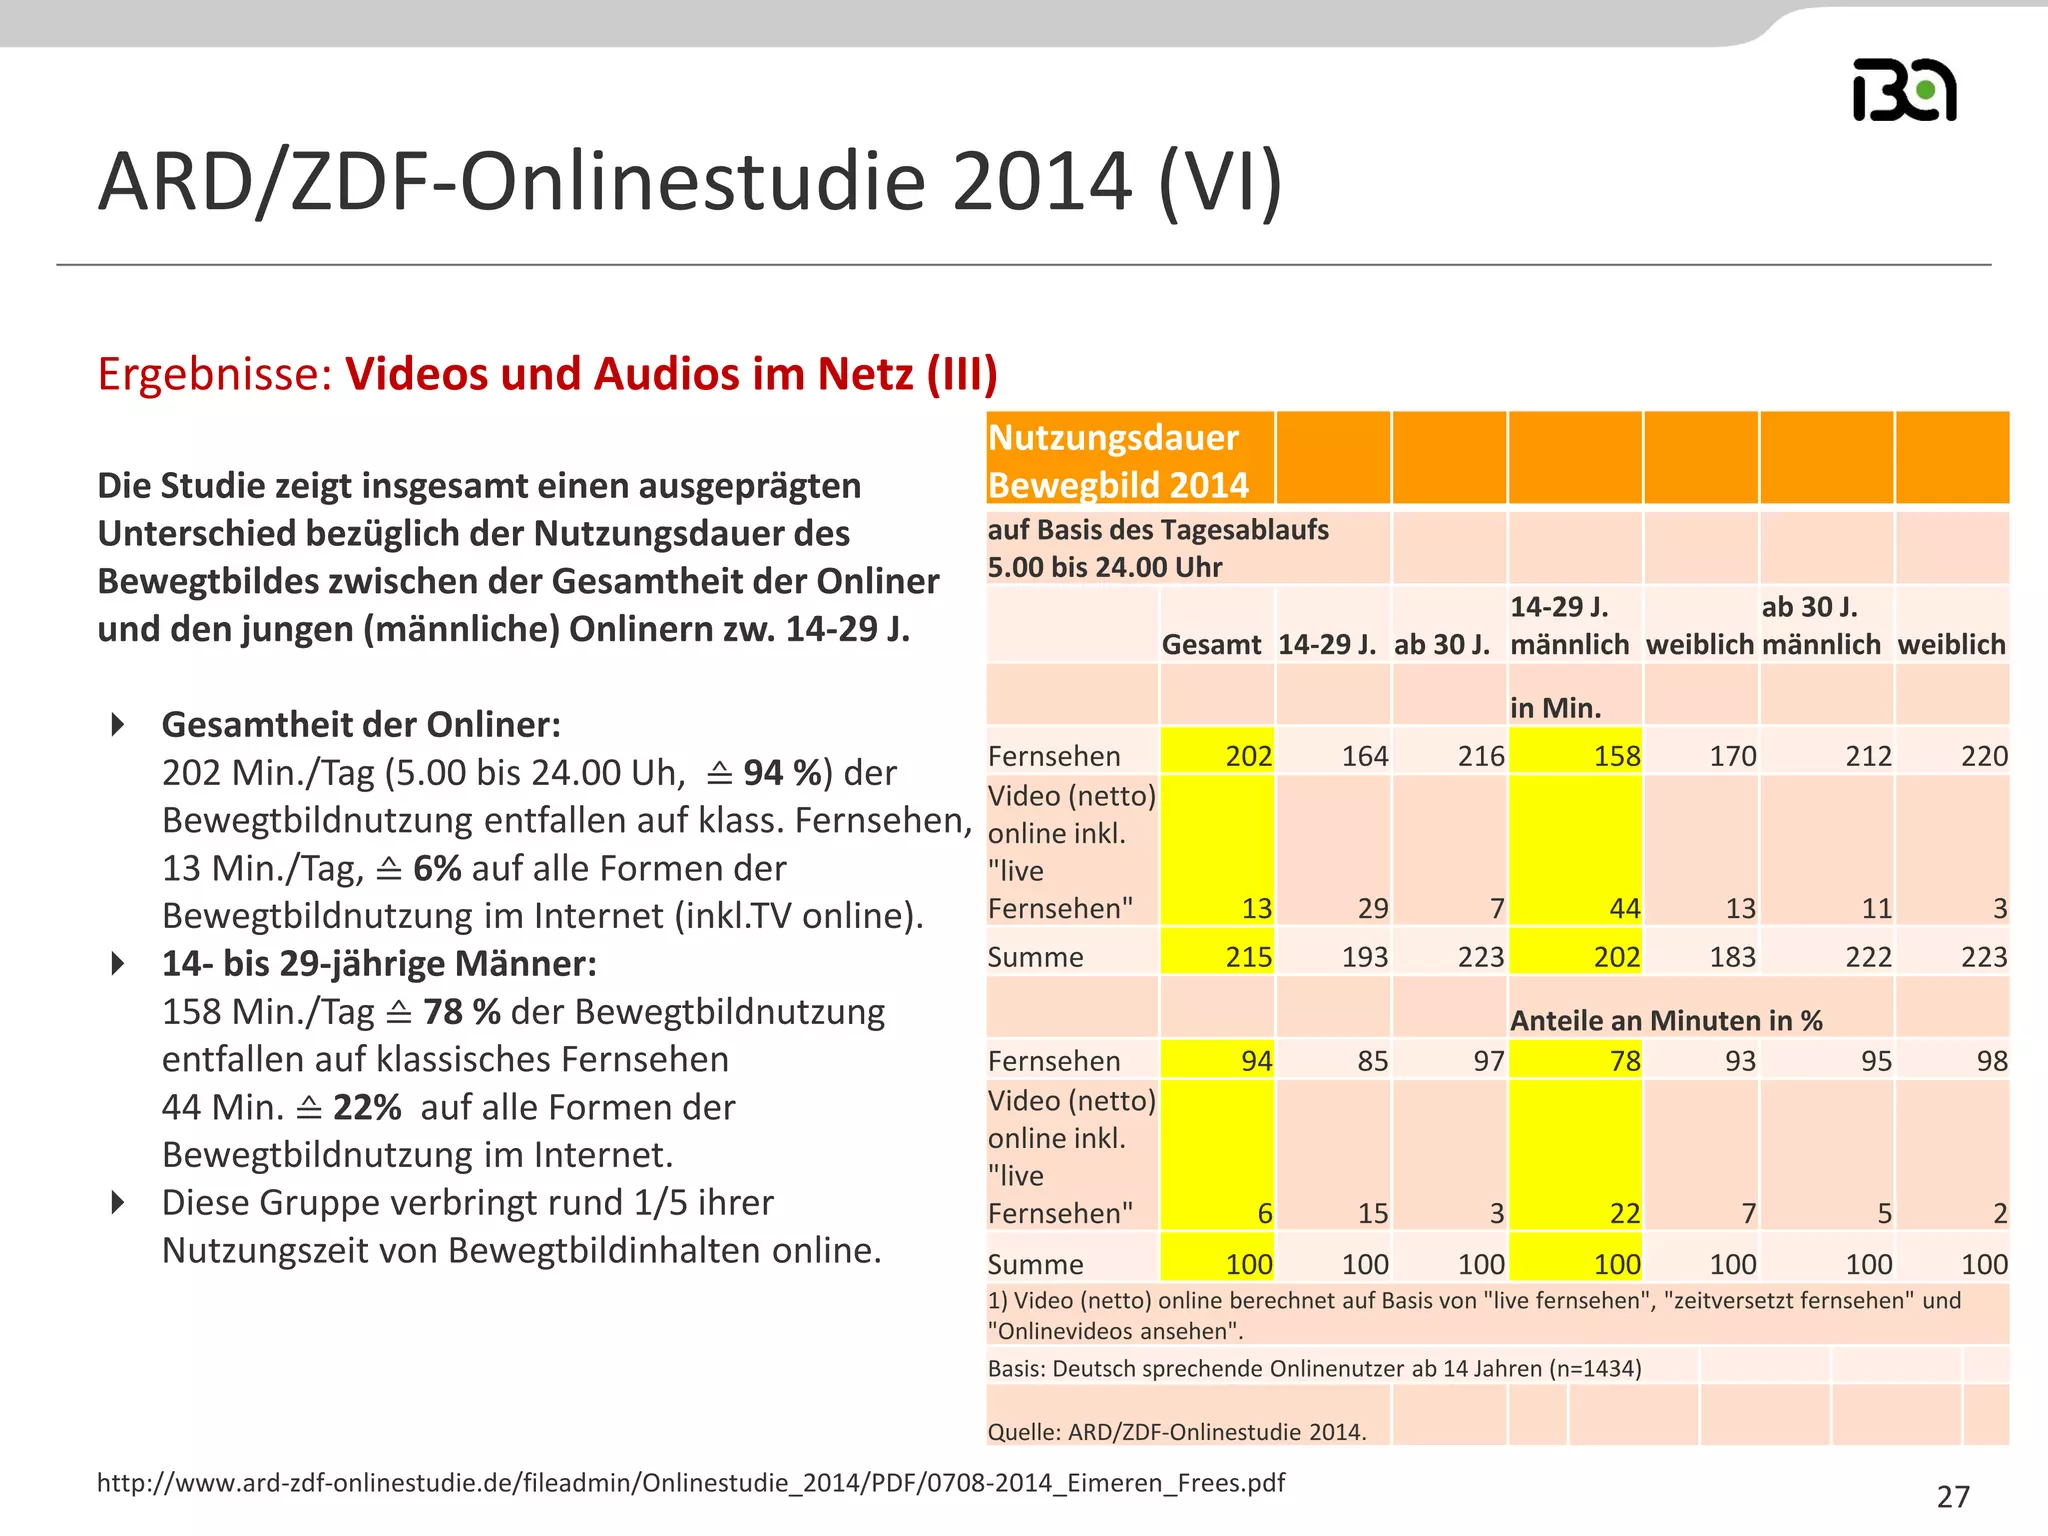
Task: Click the highlighted online video value 44
Action: point(1625,908)
